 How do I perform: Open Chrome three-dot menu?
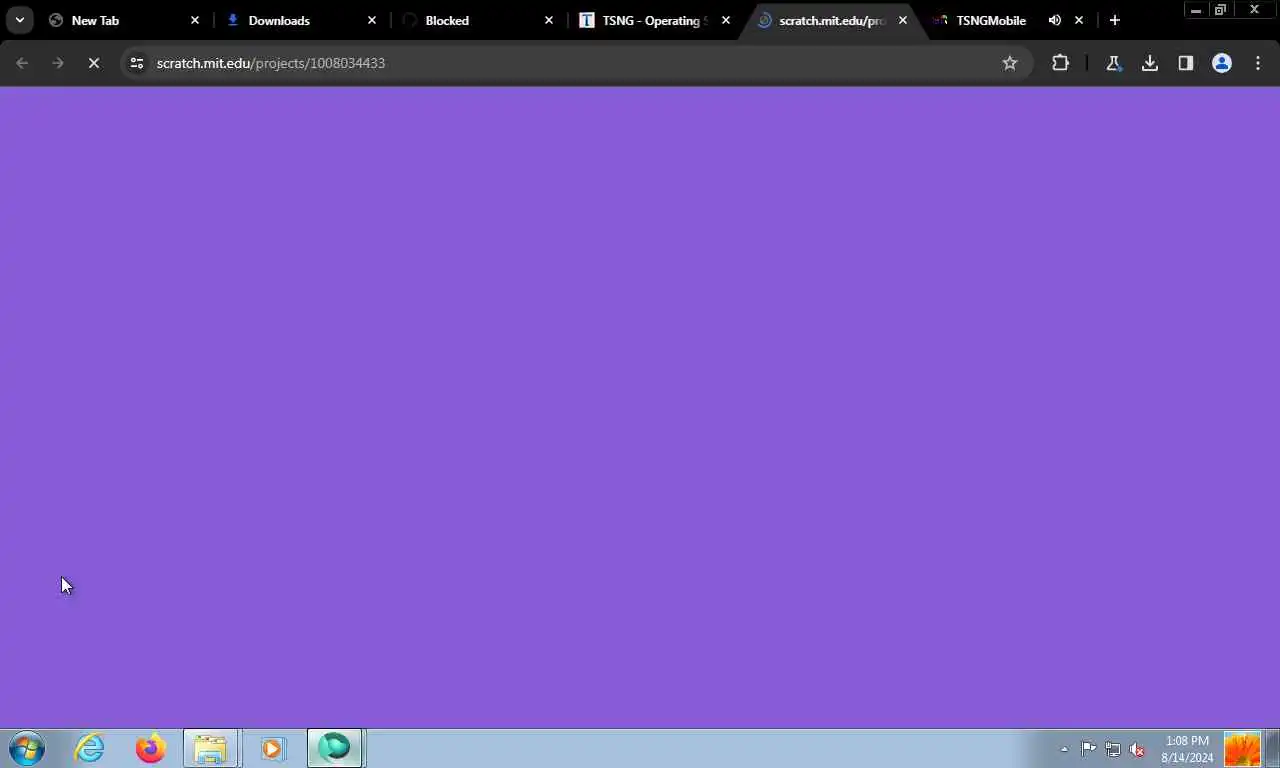pos(1258,63)
